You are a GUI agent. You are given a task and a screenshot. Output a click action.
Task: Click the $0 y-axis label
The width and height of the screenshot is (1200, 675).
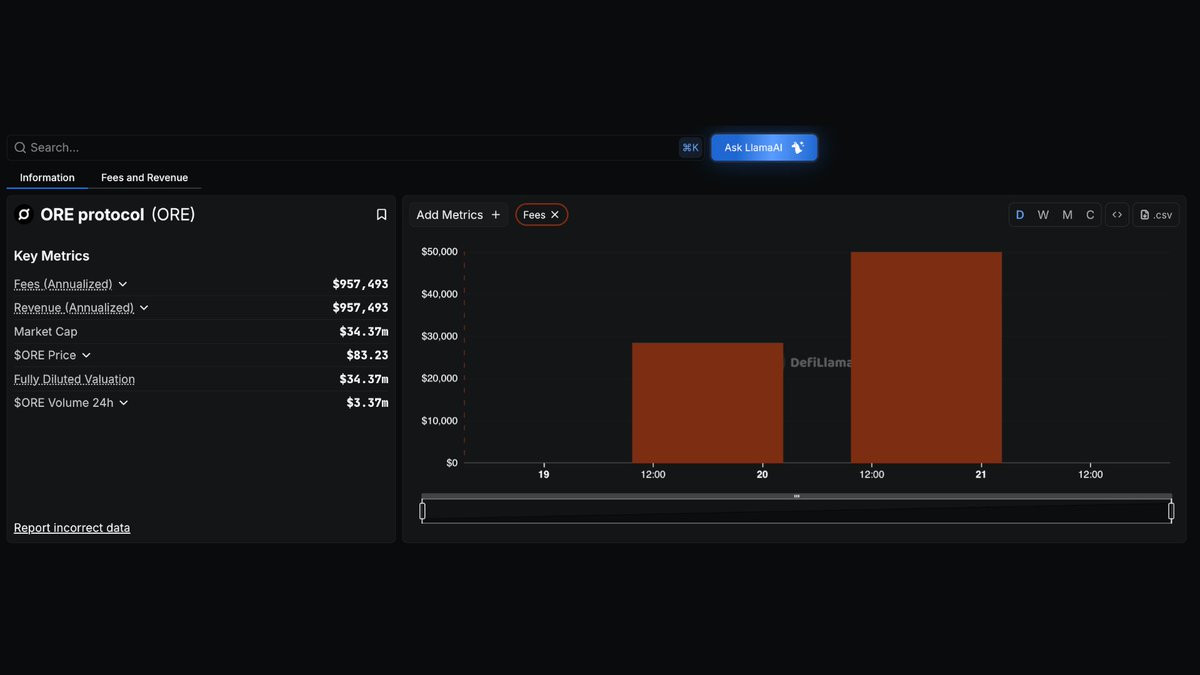452,463
